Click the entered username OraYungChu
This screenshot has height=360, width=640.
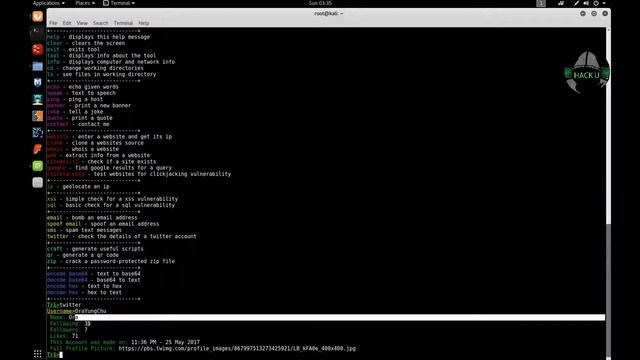[x=91, y=311]
